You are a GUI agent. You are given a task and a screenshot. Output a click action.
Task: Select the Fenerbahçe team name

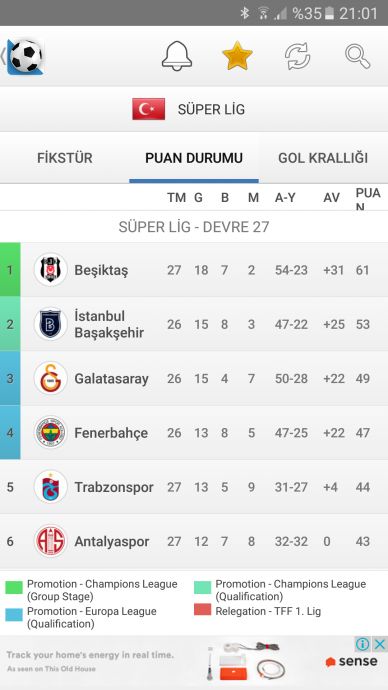(x=111, y=433)
